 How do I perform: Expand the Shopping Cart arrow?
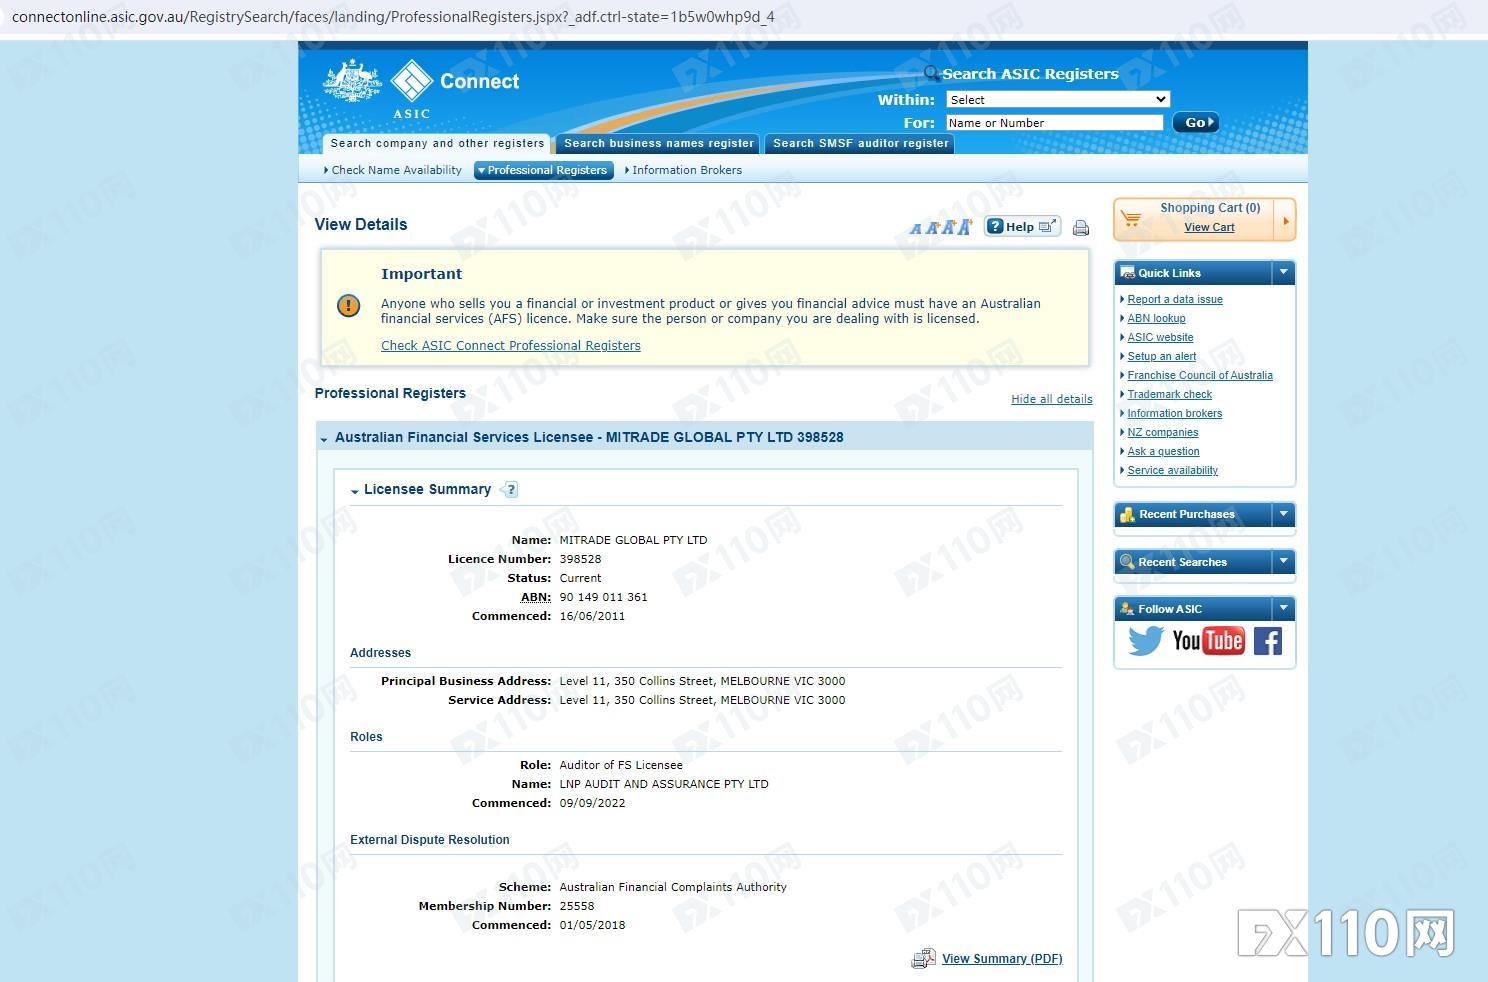point(1286,220)
